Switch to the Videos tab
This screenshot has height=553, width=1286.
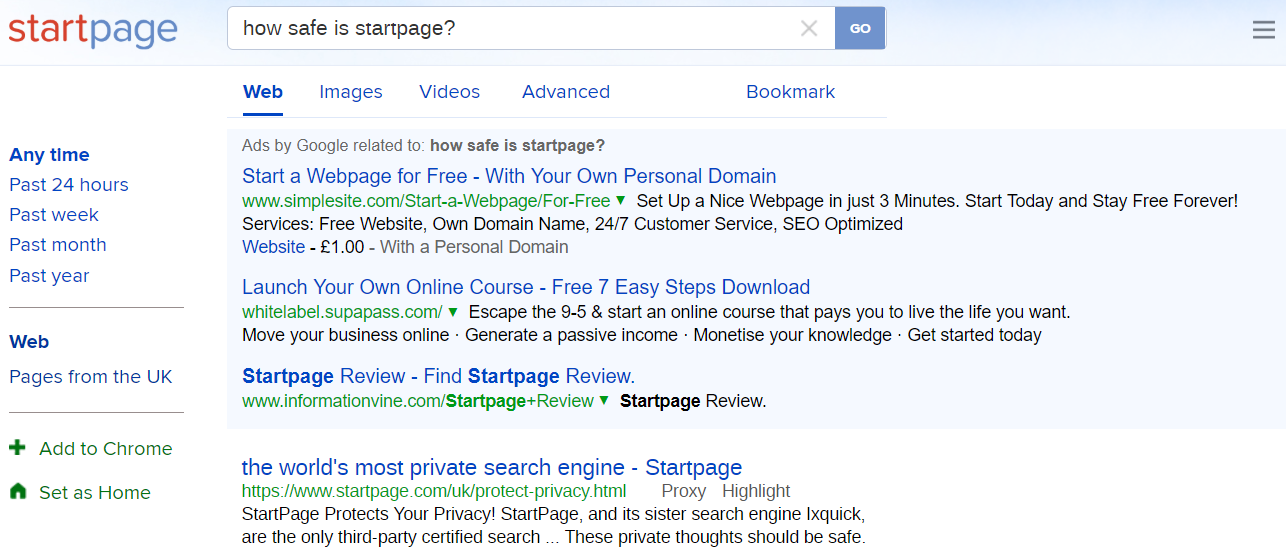449,92
